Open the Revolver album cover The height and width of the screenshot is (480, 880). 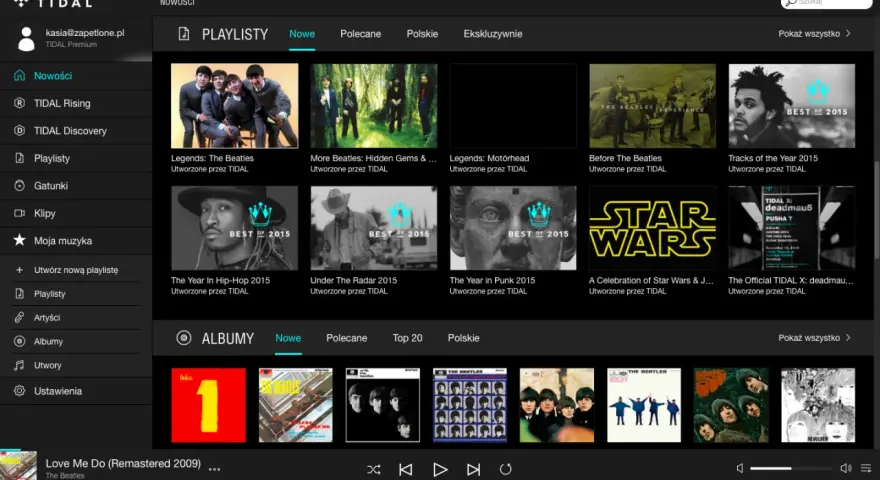pos(818,405)
